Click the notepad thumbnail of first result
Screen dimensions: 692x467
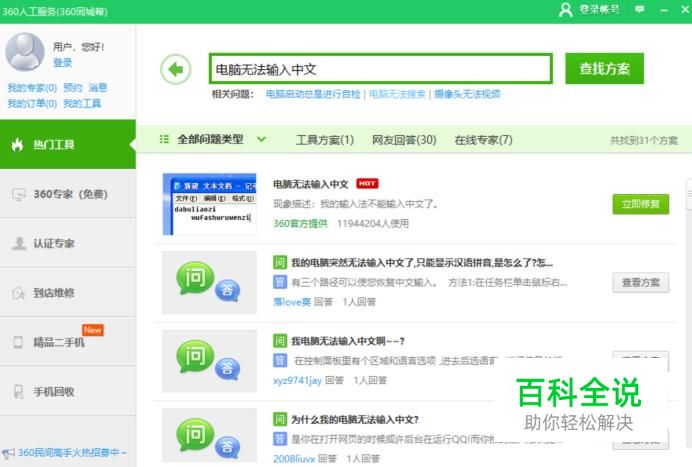pos(209,204)
